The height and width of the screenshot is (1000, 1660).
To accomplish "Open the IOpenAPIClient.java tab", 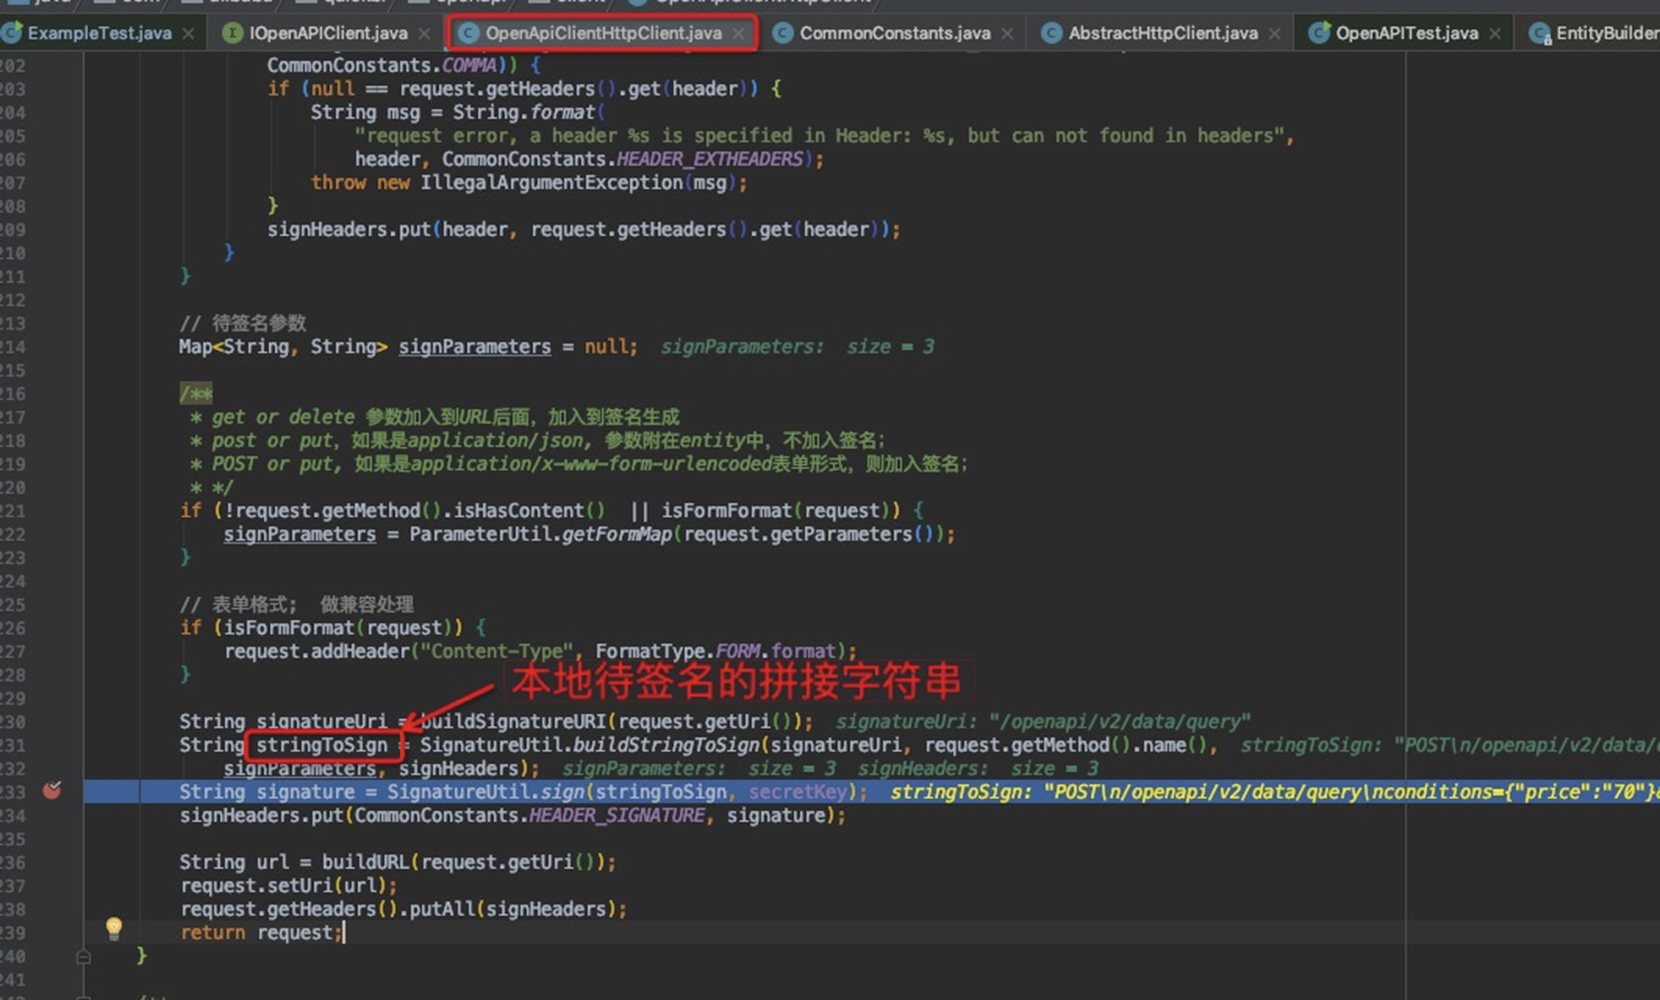I will pyautogui.click(x=328, y=33).
